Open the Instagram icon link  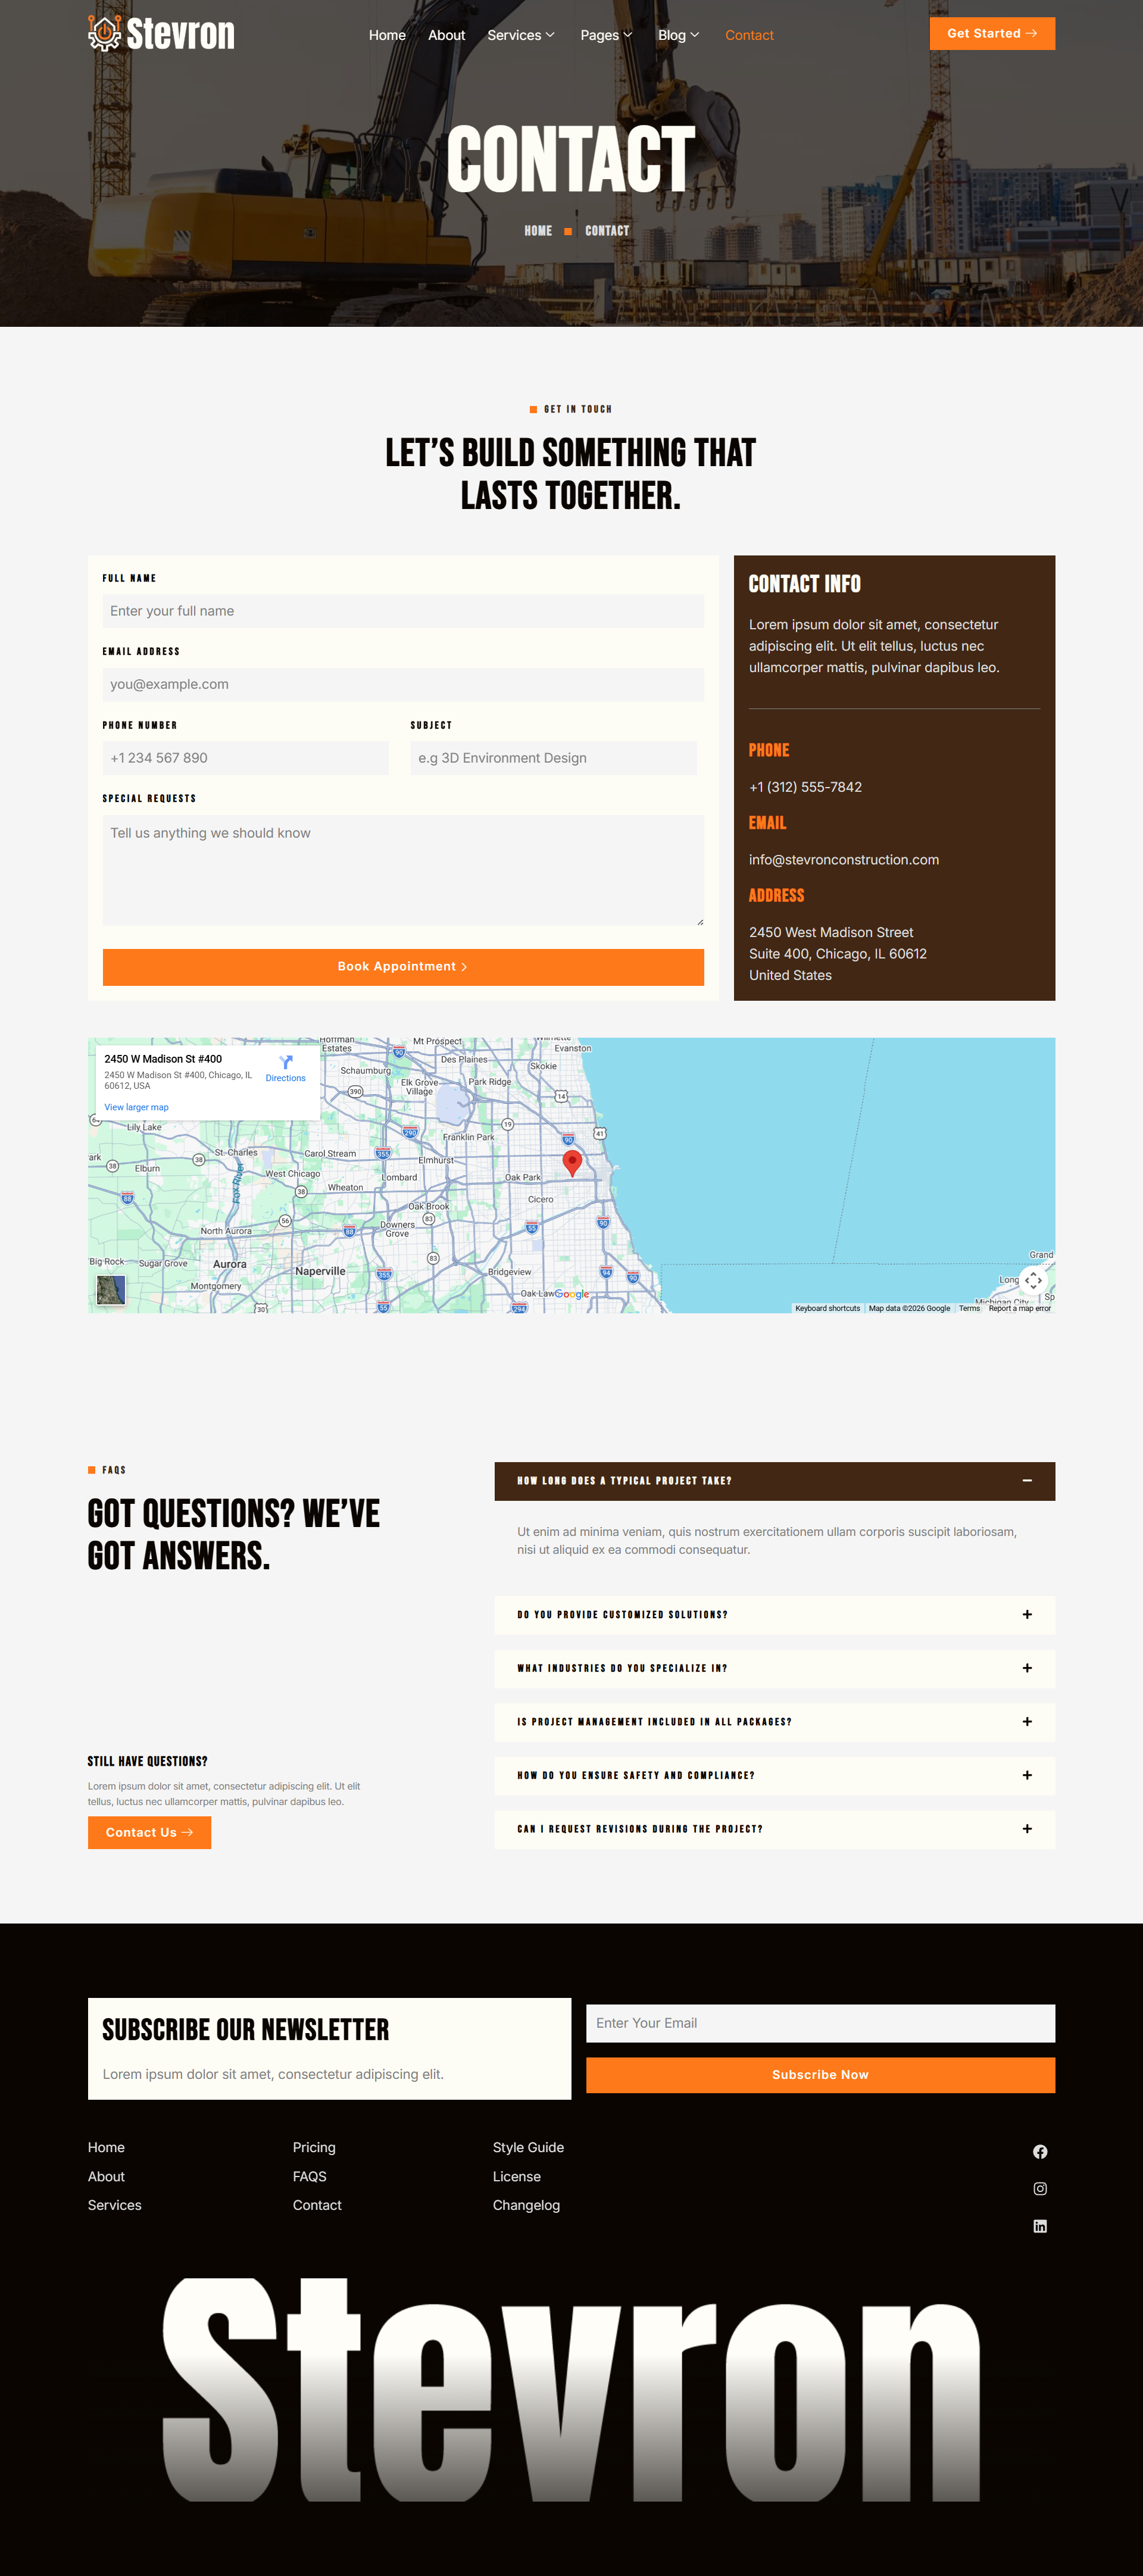1040,2188
